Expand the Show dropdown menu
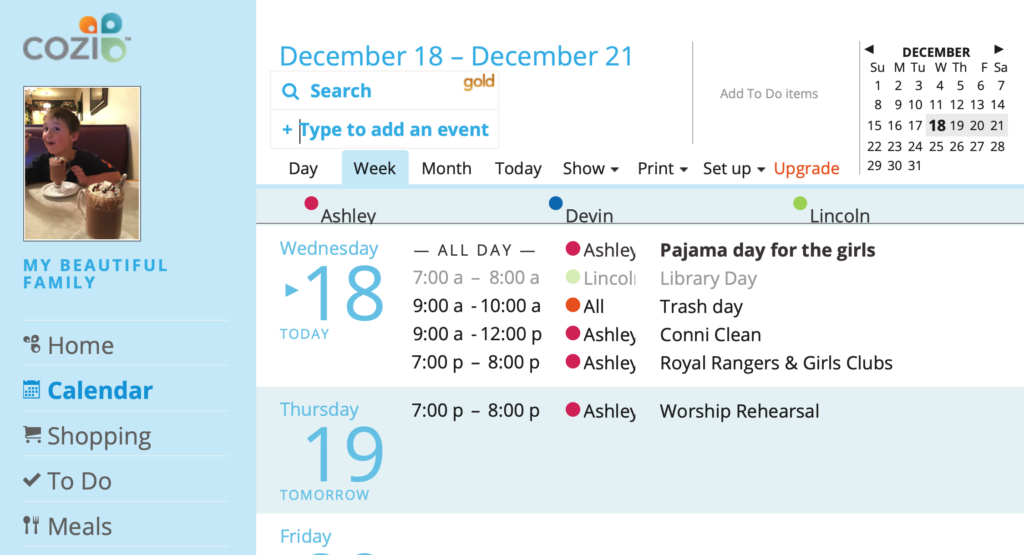This screenshot has height=555, width=1024. 590,168
